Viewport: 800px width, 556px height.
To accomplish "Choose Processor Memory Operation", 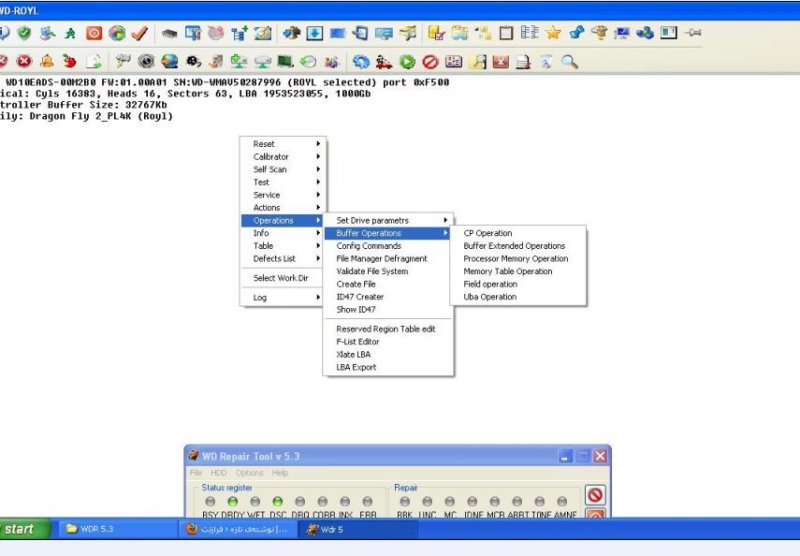I will (x=518, y=259).
